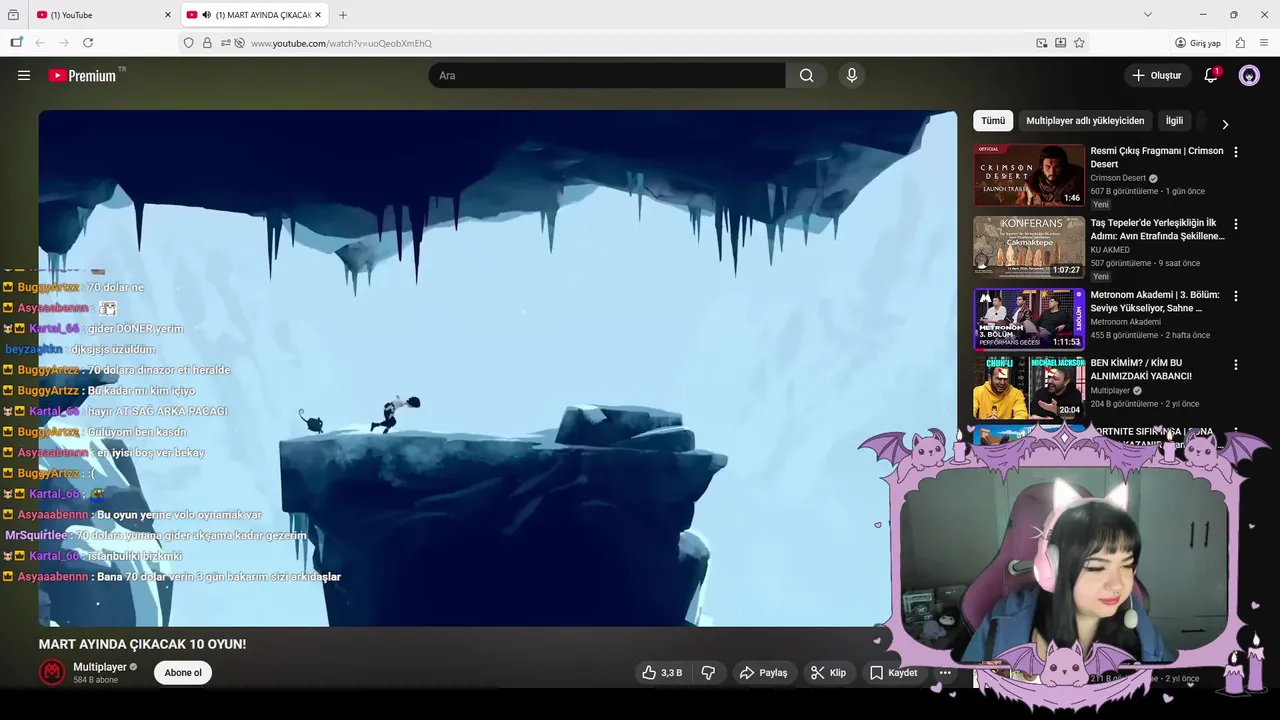
Task: Open BEN KİMİM video thumbnail
Action: click(x=1029, y=387)
